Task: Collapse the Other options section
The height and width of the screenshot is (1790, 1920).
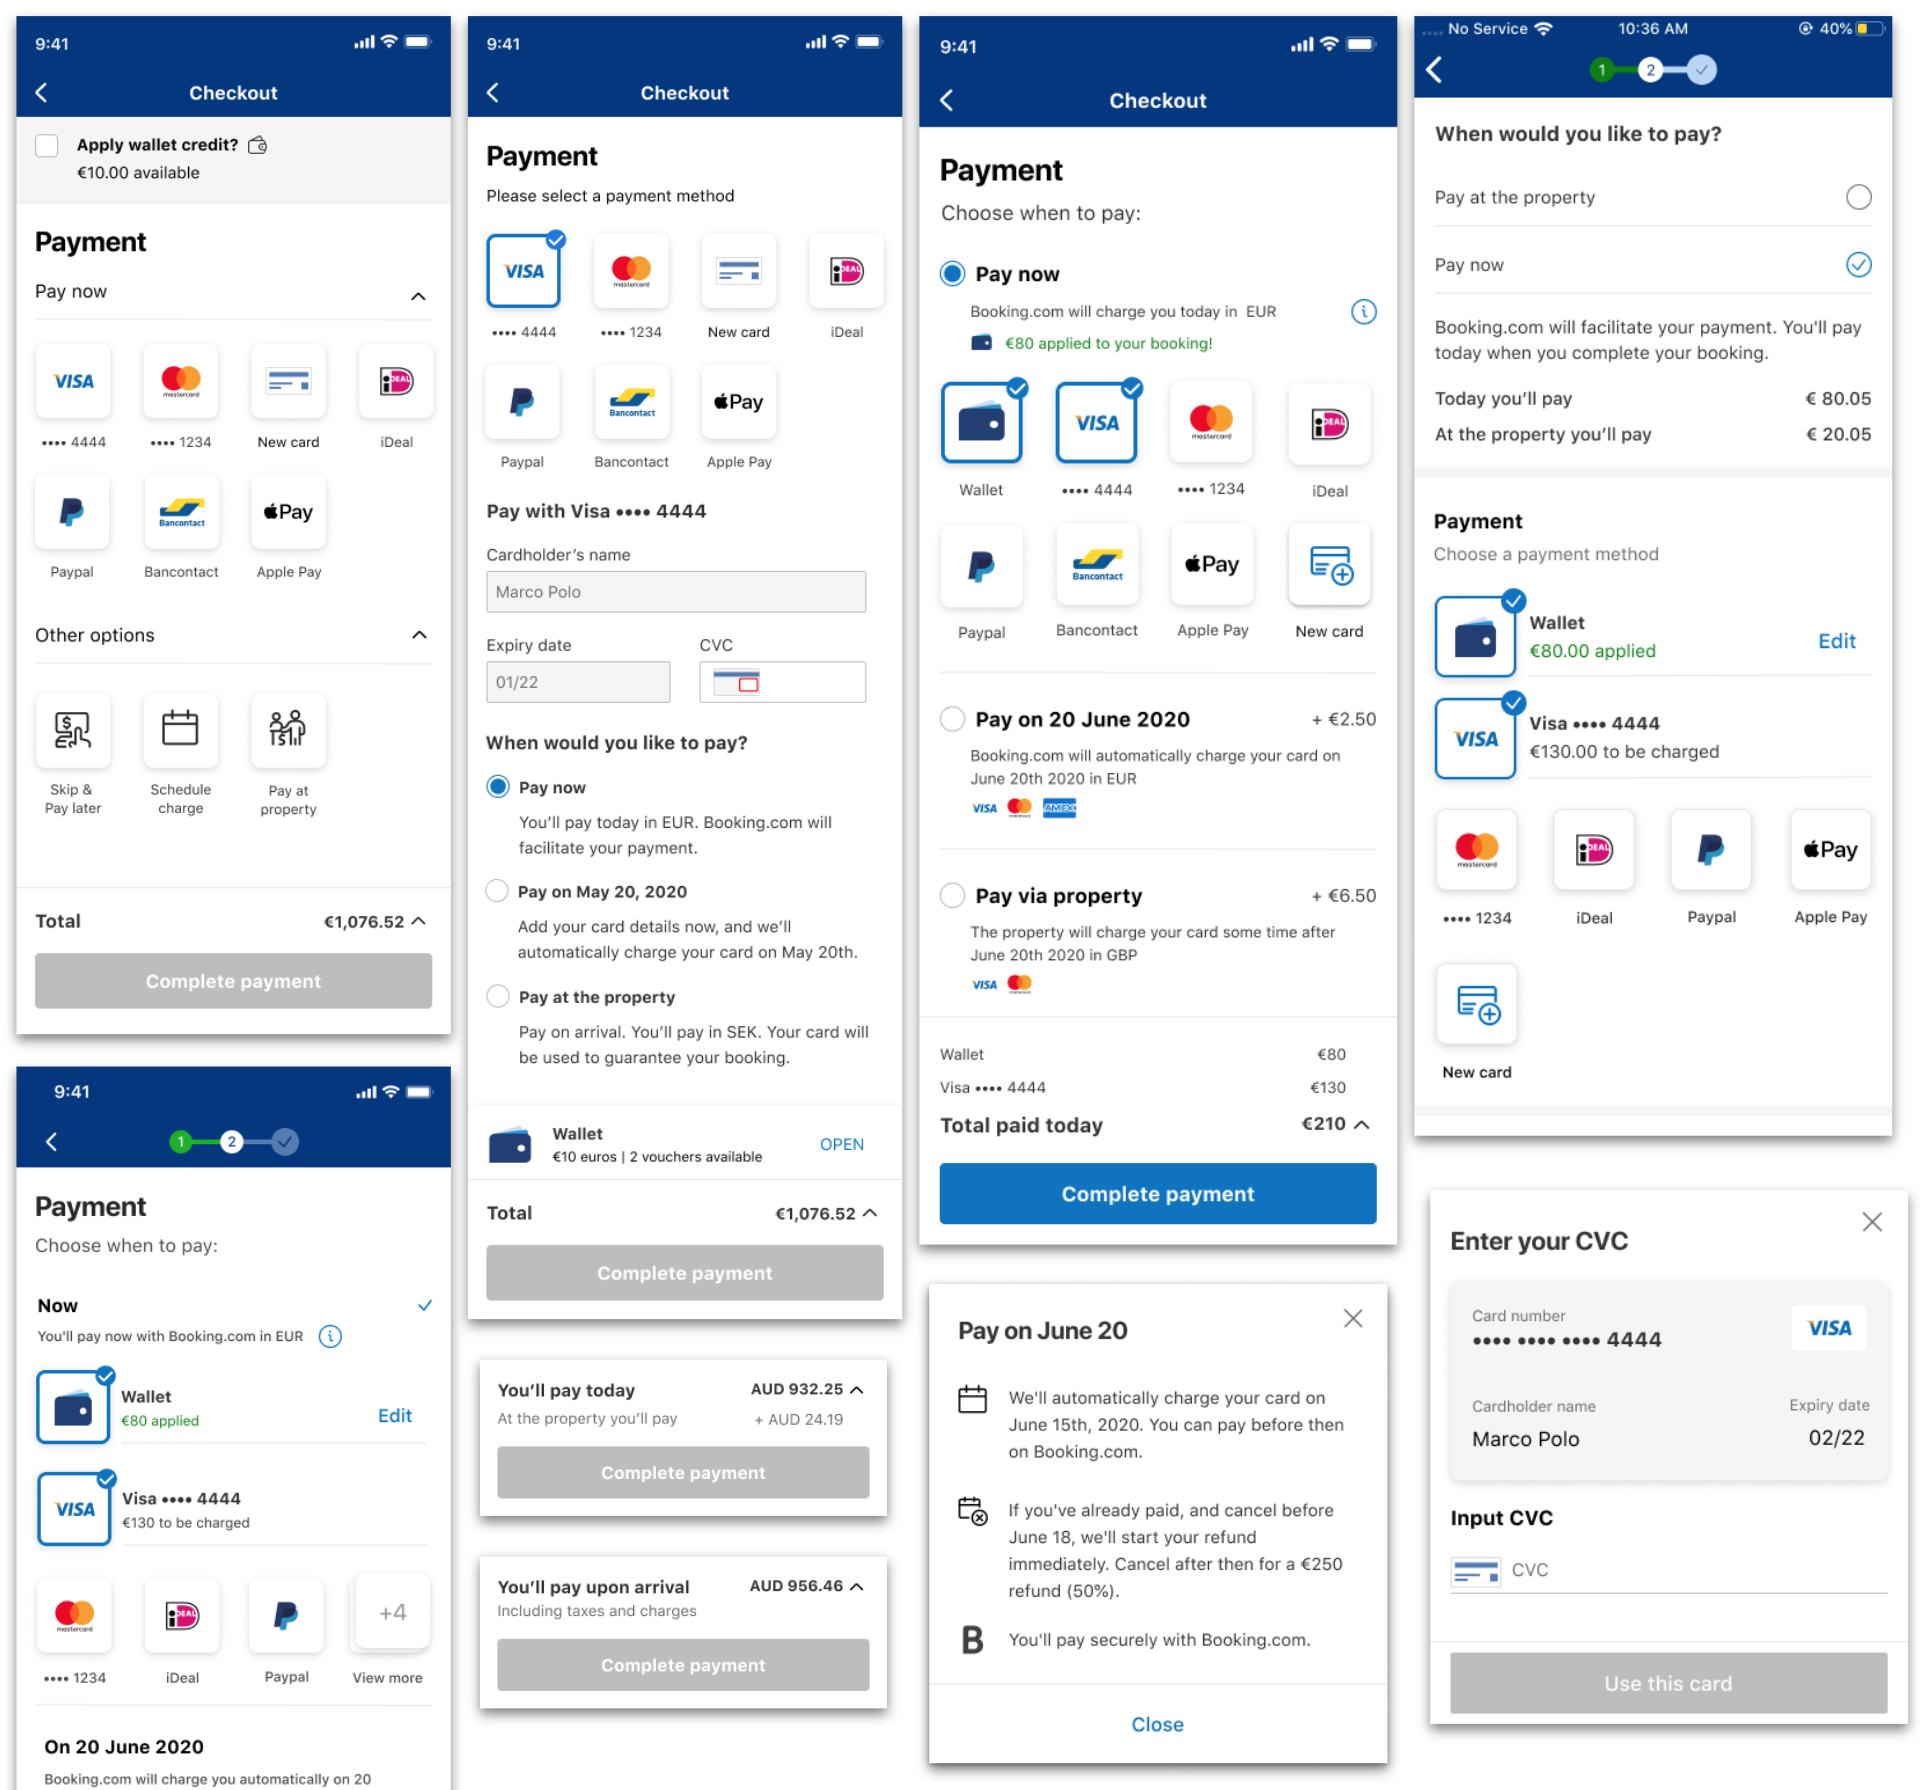Action: click(x=420, y=635)
